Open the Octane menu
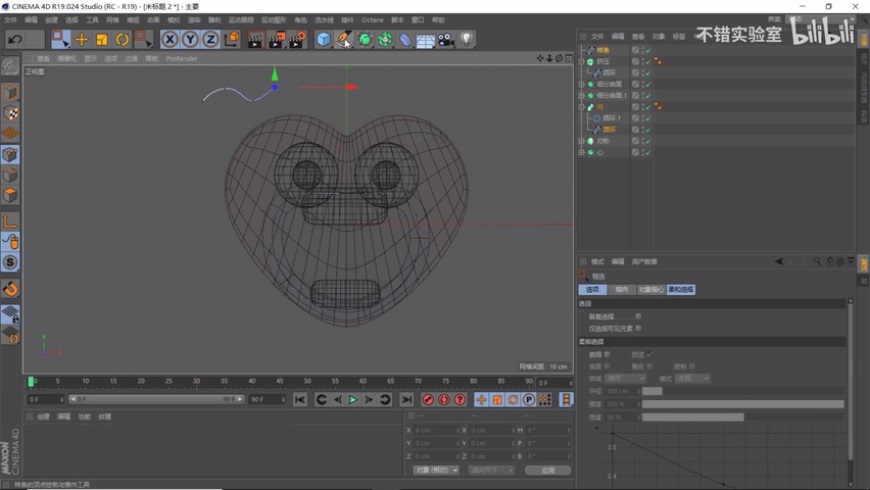The width and height of the screenshot is (870, 490). click(372, 20)
